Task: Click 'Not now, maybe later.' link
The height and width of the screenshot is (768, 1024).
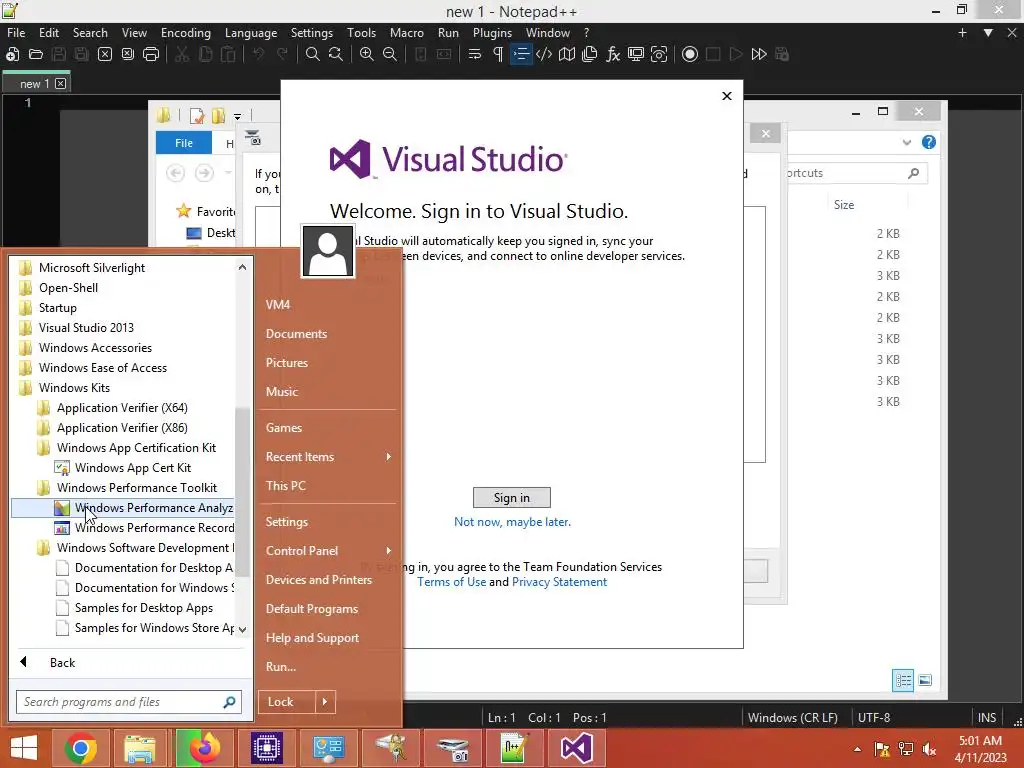Action: [512, 522]
